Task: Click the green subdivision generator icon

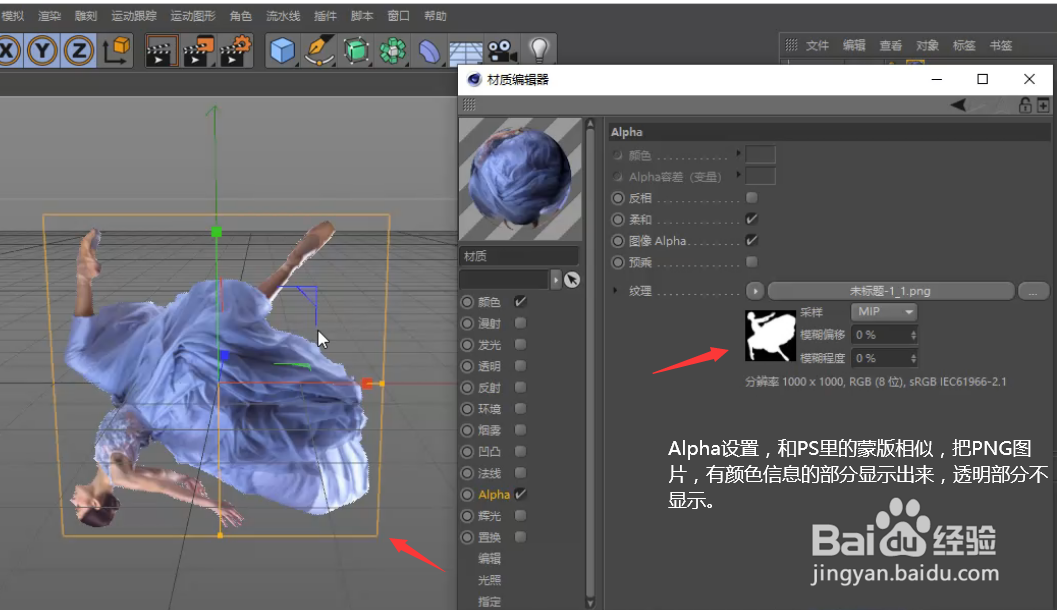Action: tap(356, 51)
